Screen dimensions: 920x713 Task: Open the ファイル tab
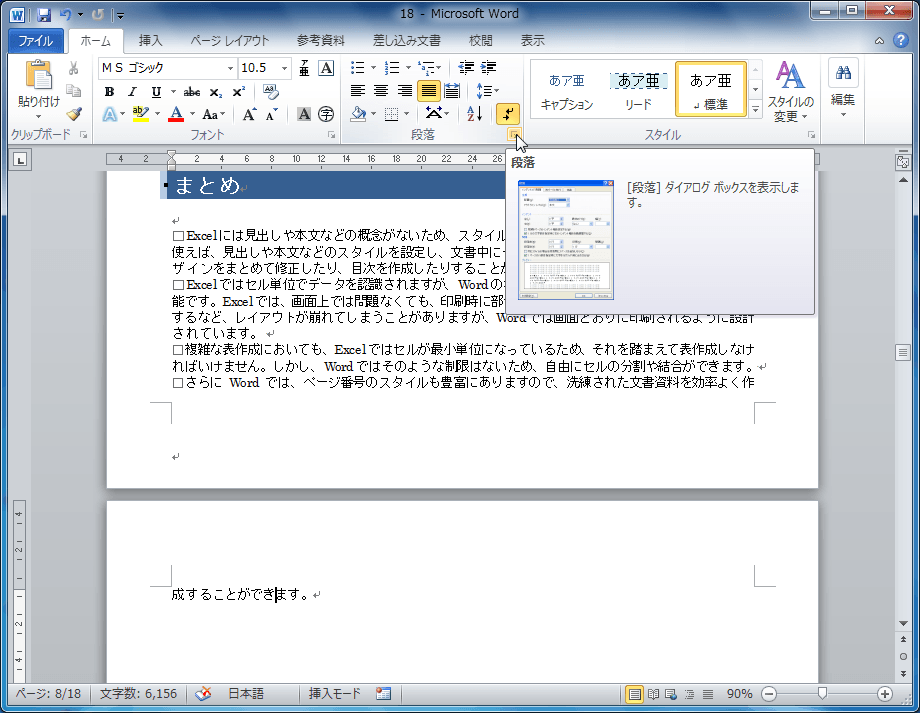pyautogui.click(x=36, y=40)
